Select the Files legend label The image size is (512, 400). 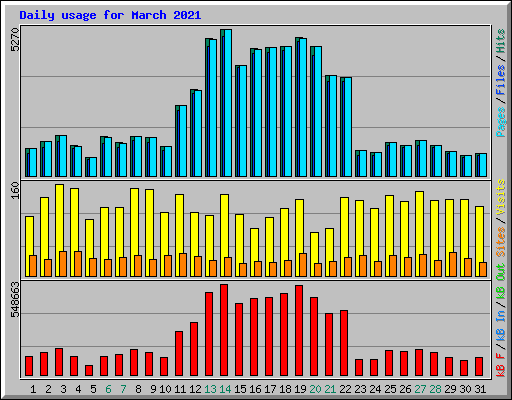point(501,80)
